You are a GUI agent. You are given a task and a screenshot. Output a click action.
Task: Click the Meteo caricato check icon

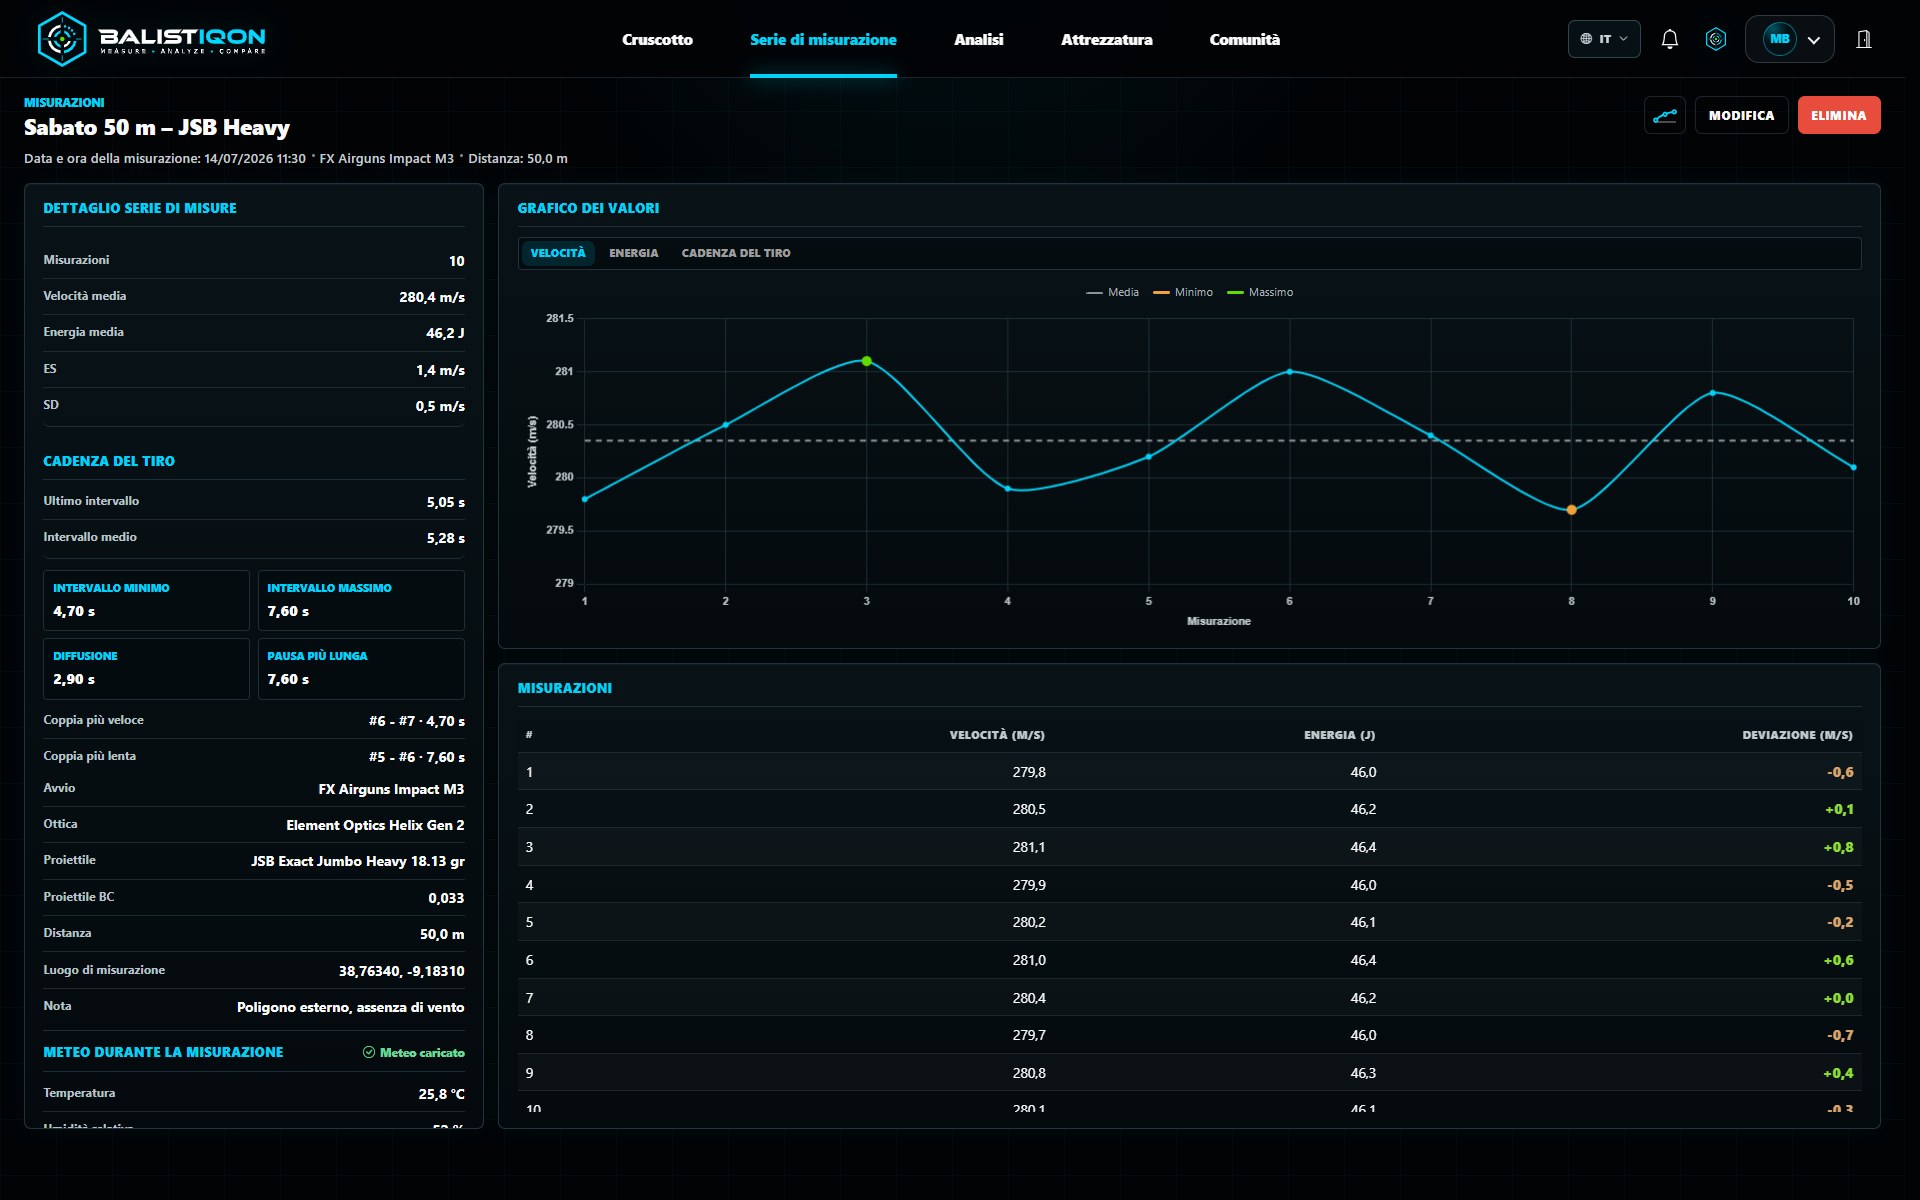(369, 1052)
